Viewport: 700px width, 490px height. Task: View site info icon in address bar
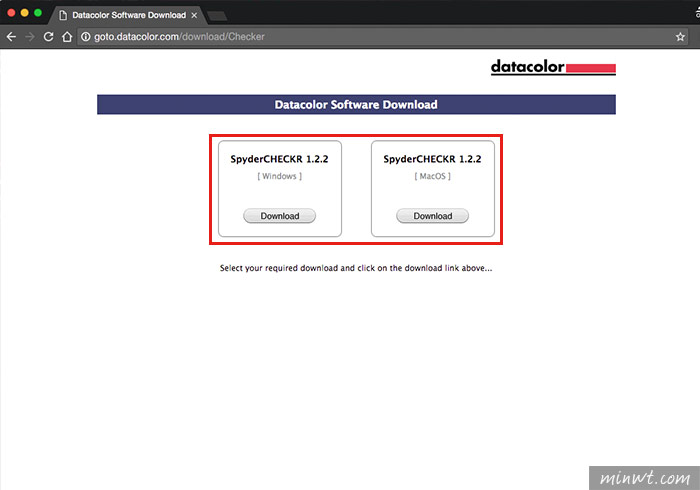pos(85,37)
